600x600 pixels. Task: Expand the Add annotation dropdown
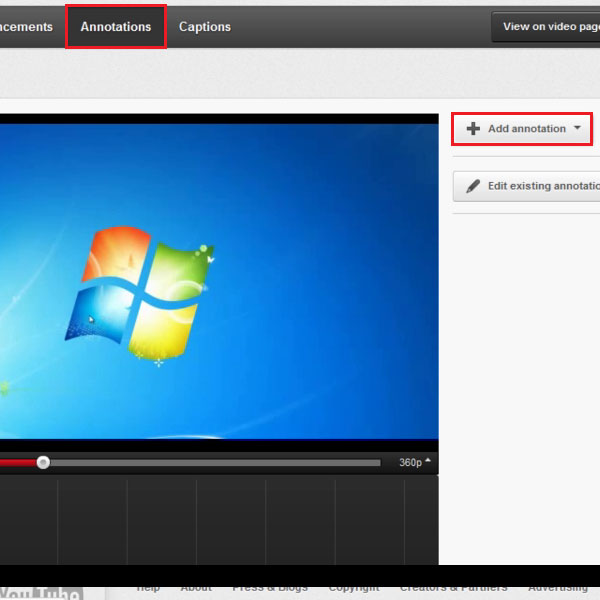(x=522, y=129)
